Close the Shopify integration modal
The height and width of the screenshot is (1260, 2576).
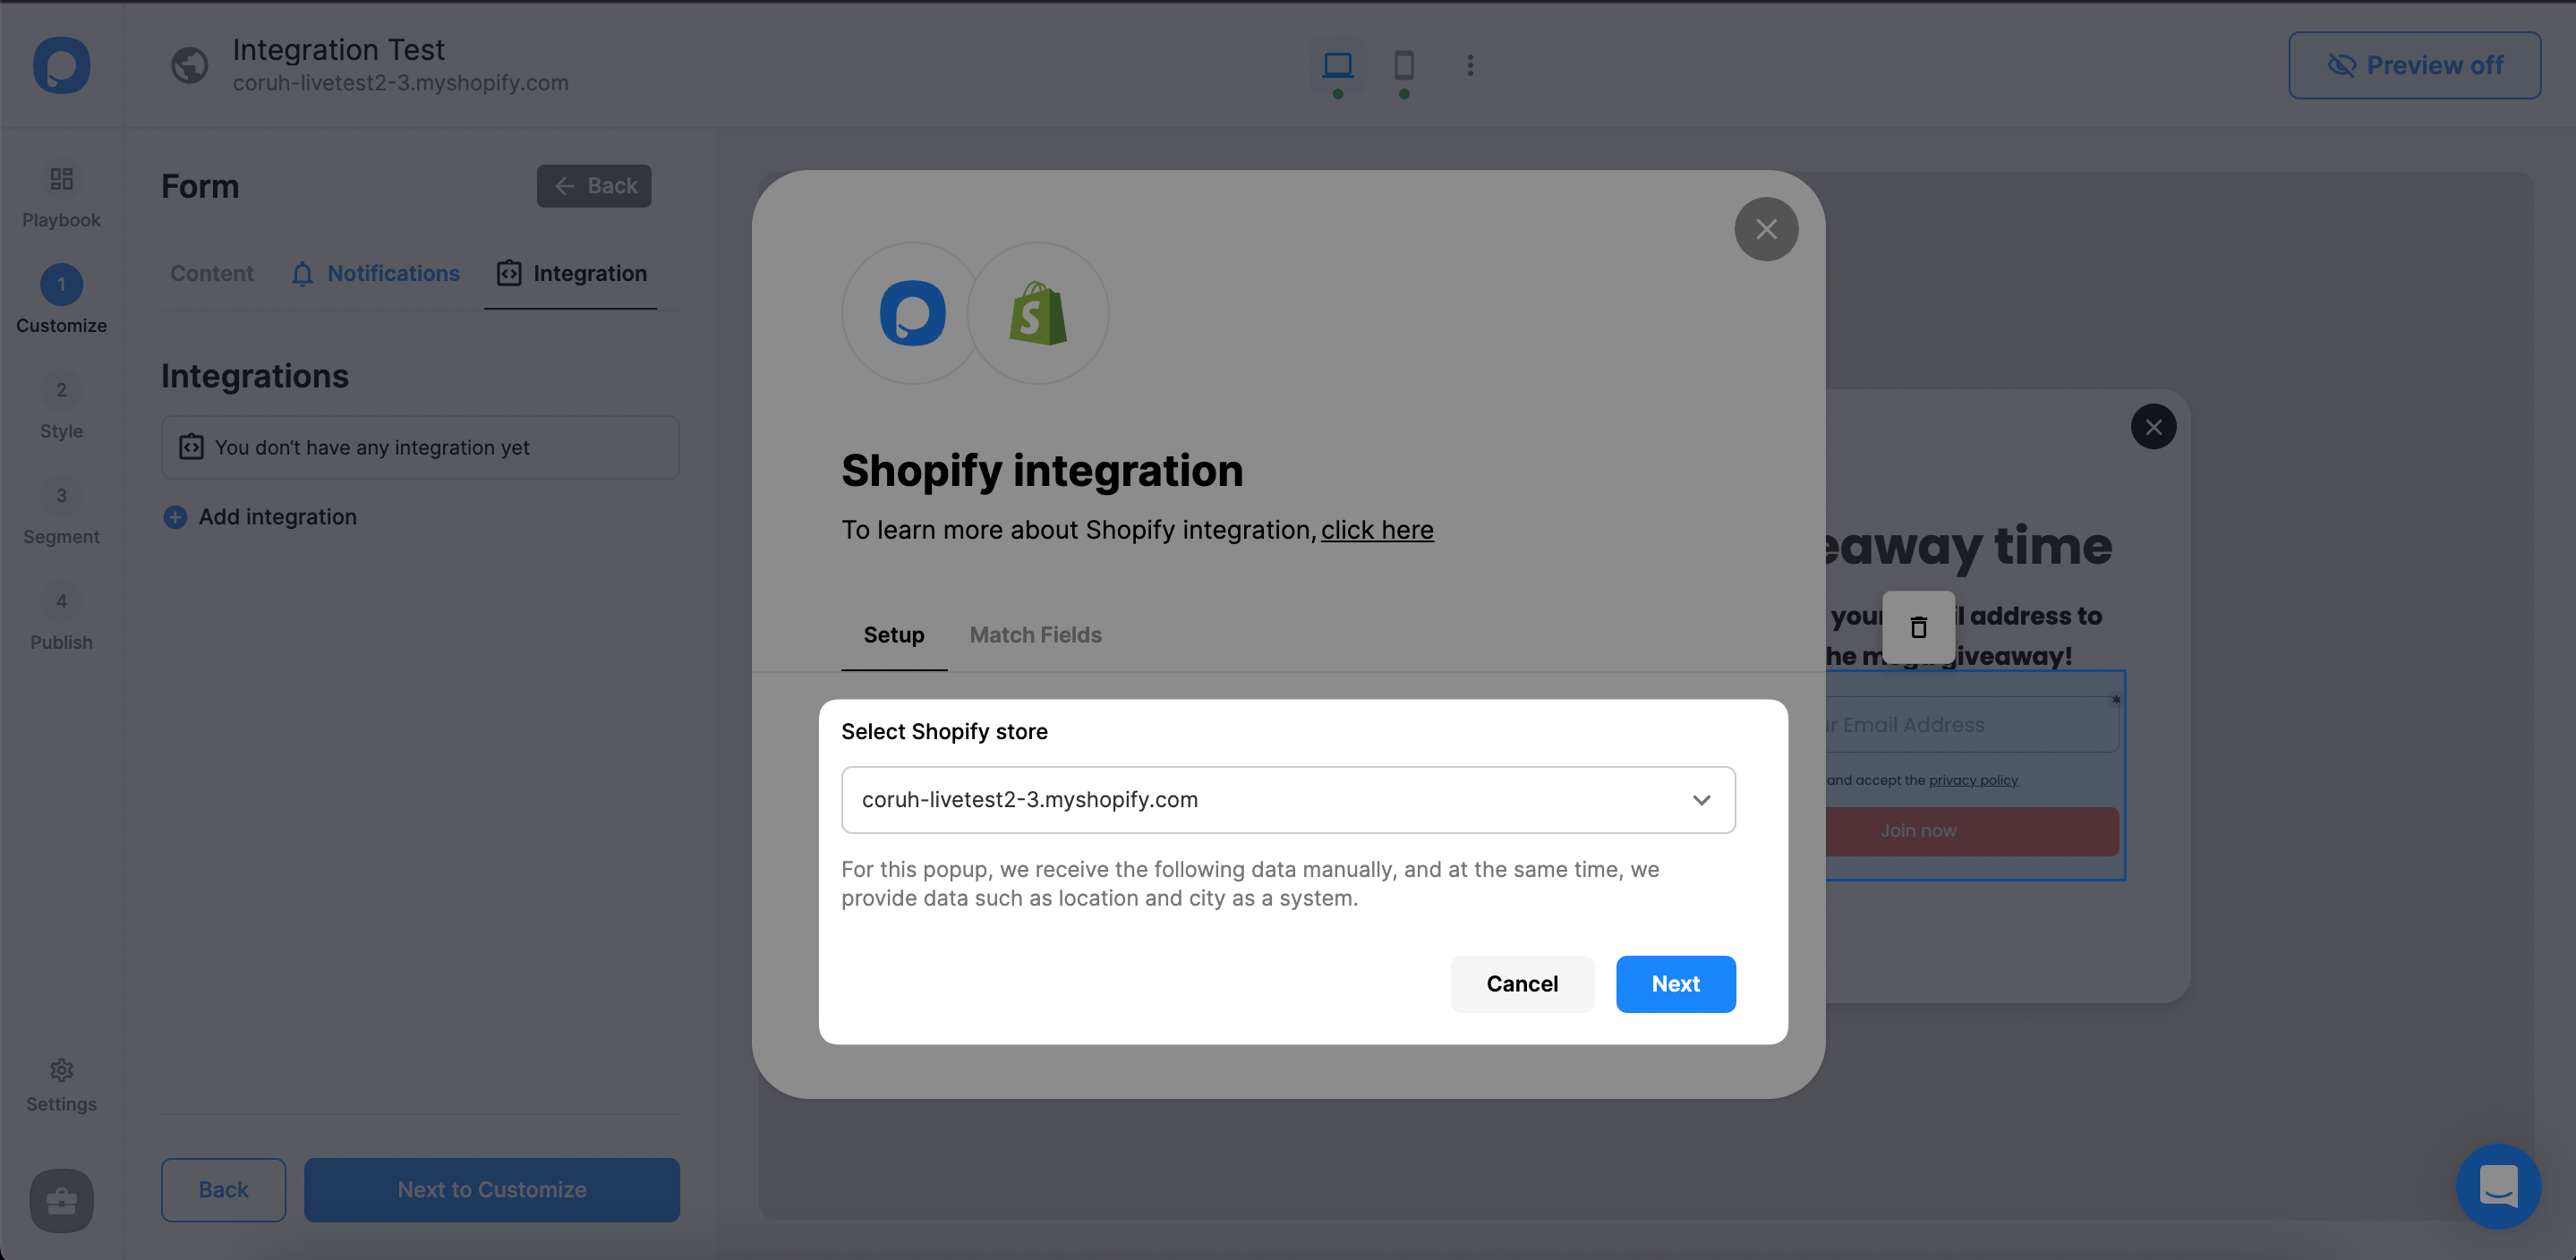tap(1764, 230)
